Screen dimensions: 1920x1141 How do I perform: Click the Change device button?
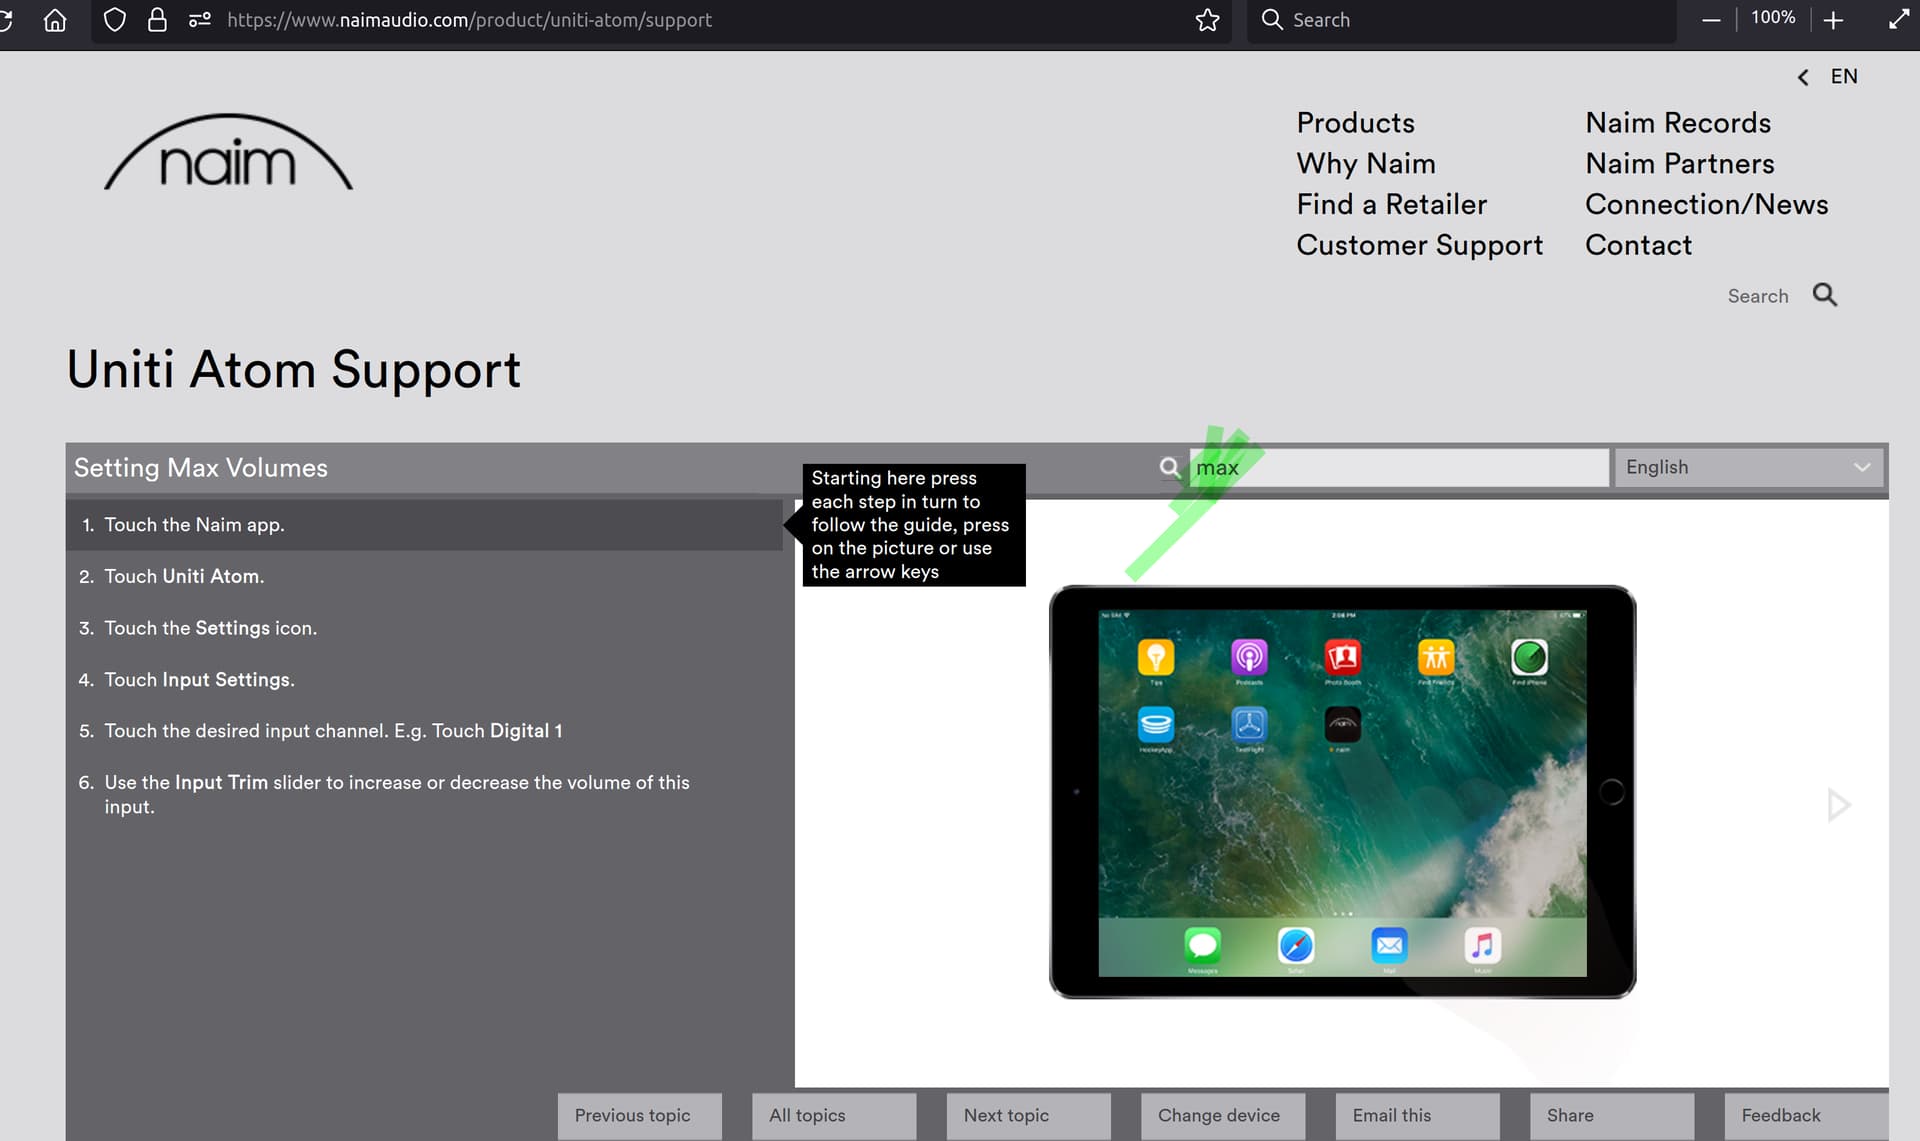tap(1222, 1115)
